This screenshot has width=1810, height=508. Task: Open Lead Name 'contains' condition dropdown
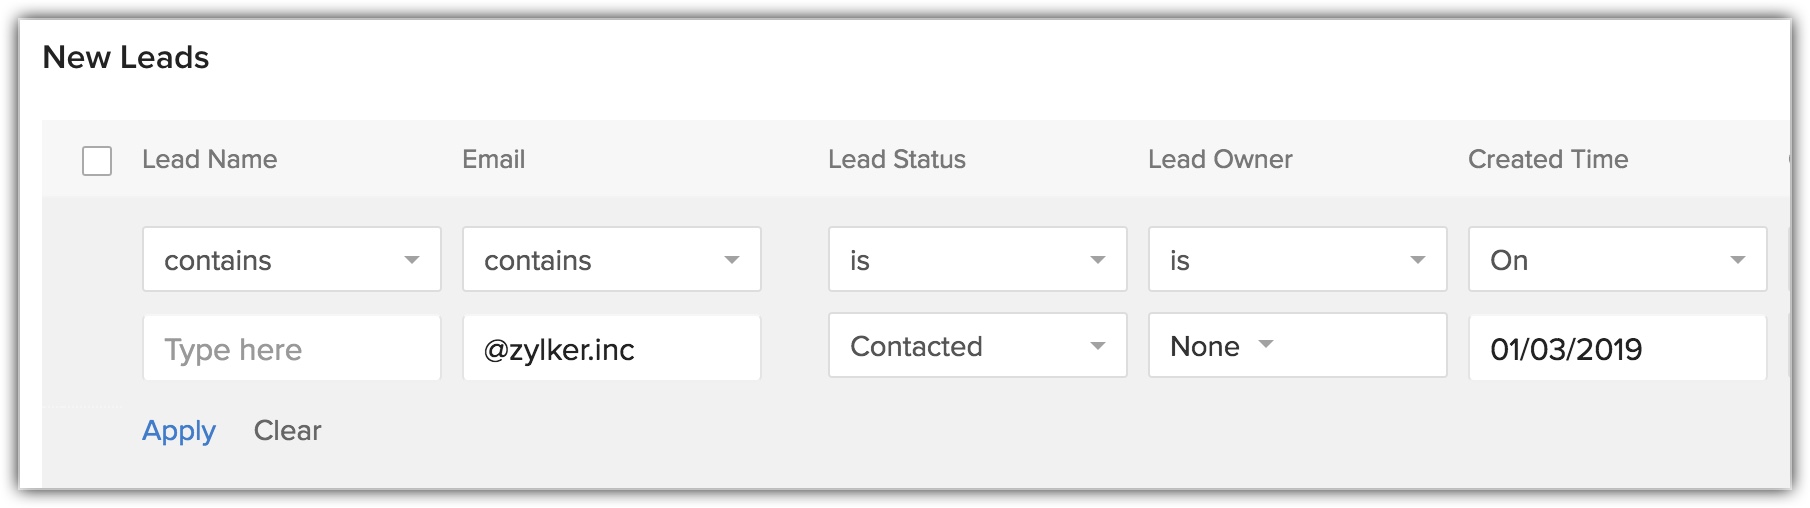tap(291, 260)
